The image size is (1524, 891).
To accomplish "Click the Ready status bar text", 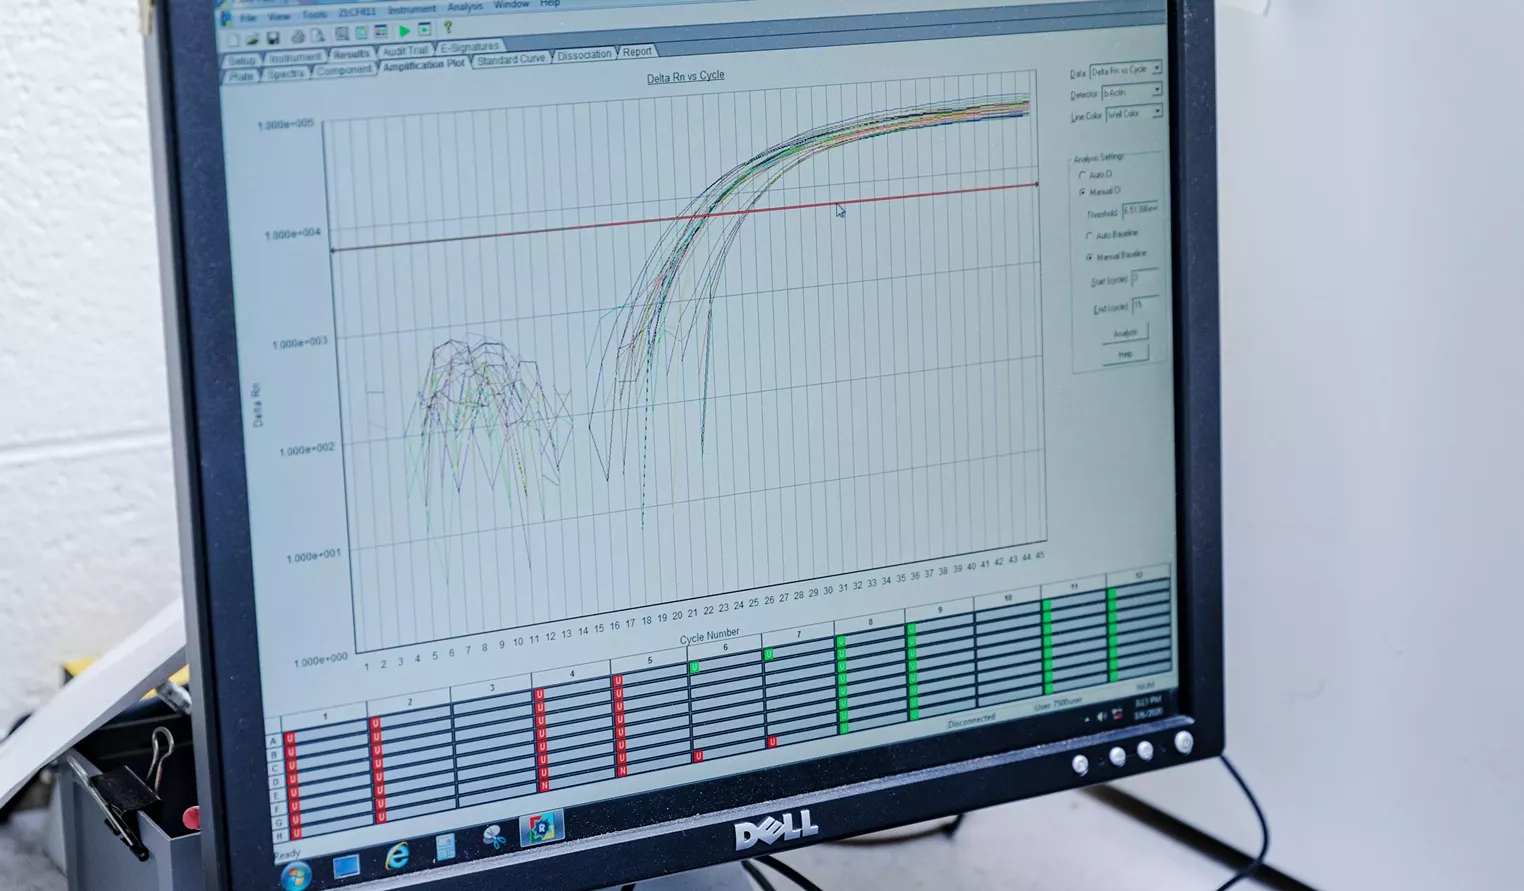I will pos(287,854).
